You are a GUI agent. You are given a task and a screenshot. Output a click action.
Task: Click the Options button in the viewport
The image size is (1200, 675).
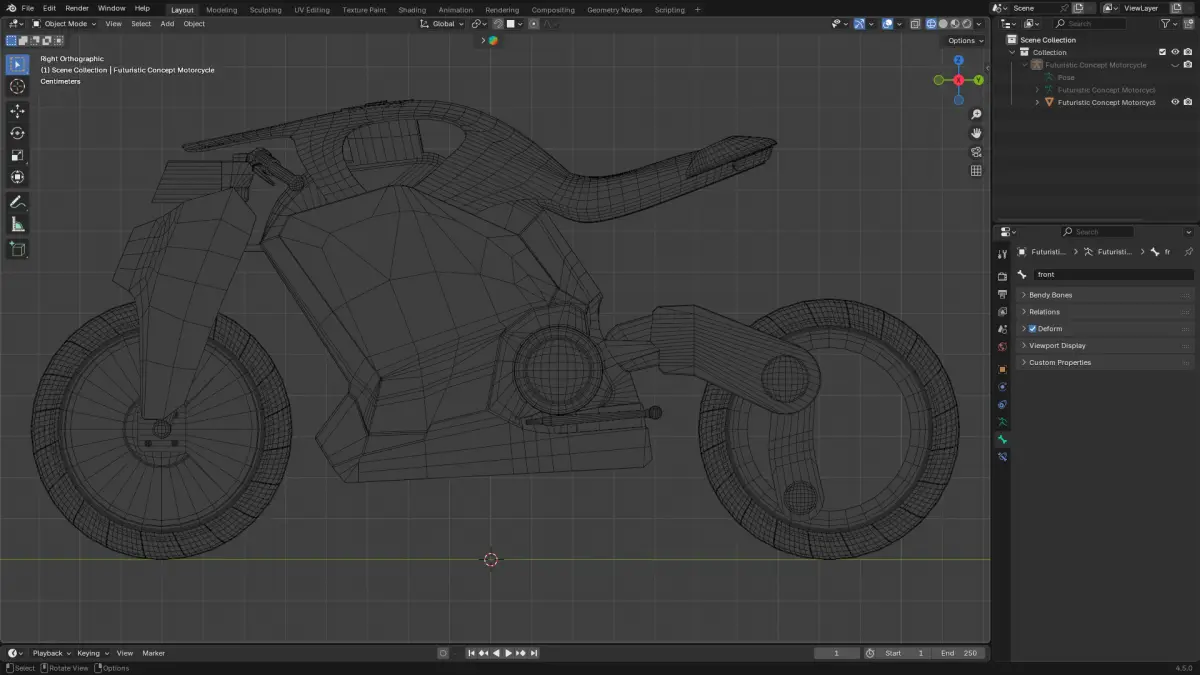[x=964, y=41]
